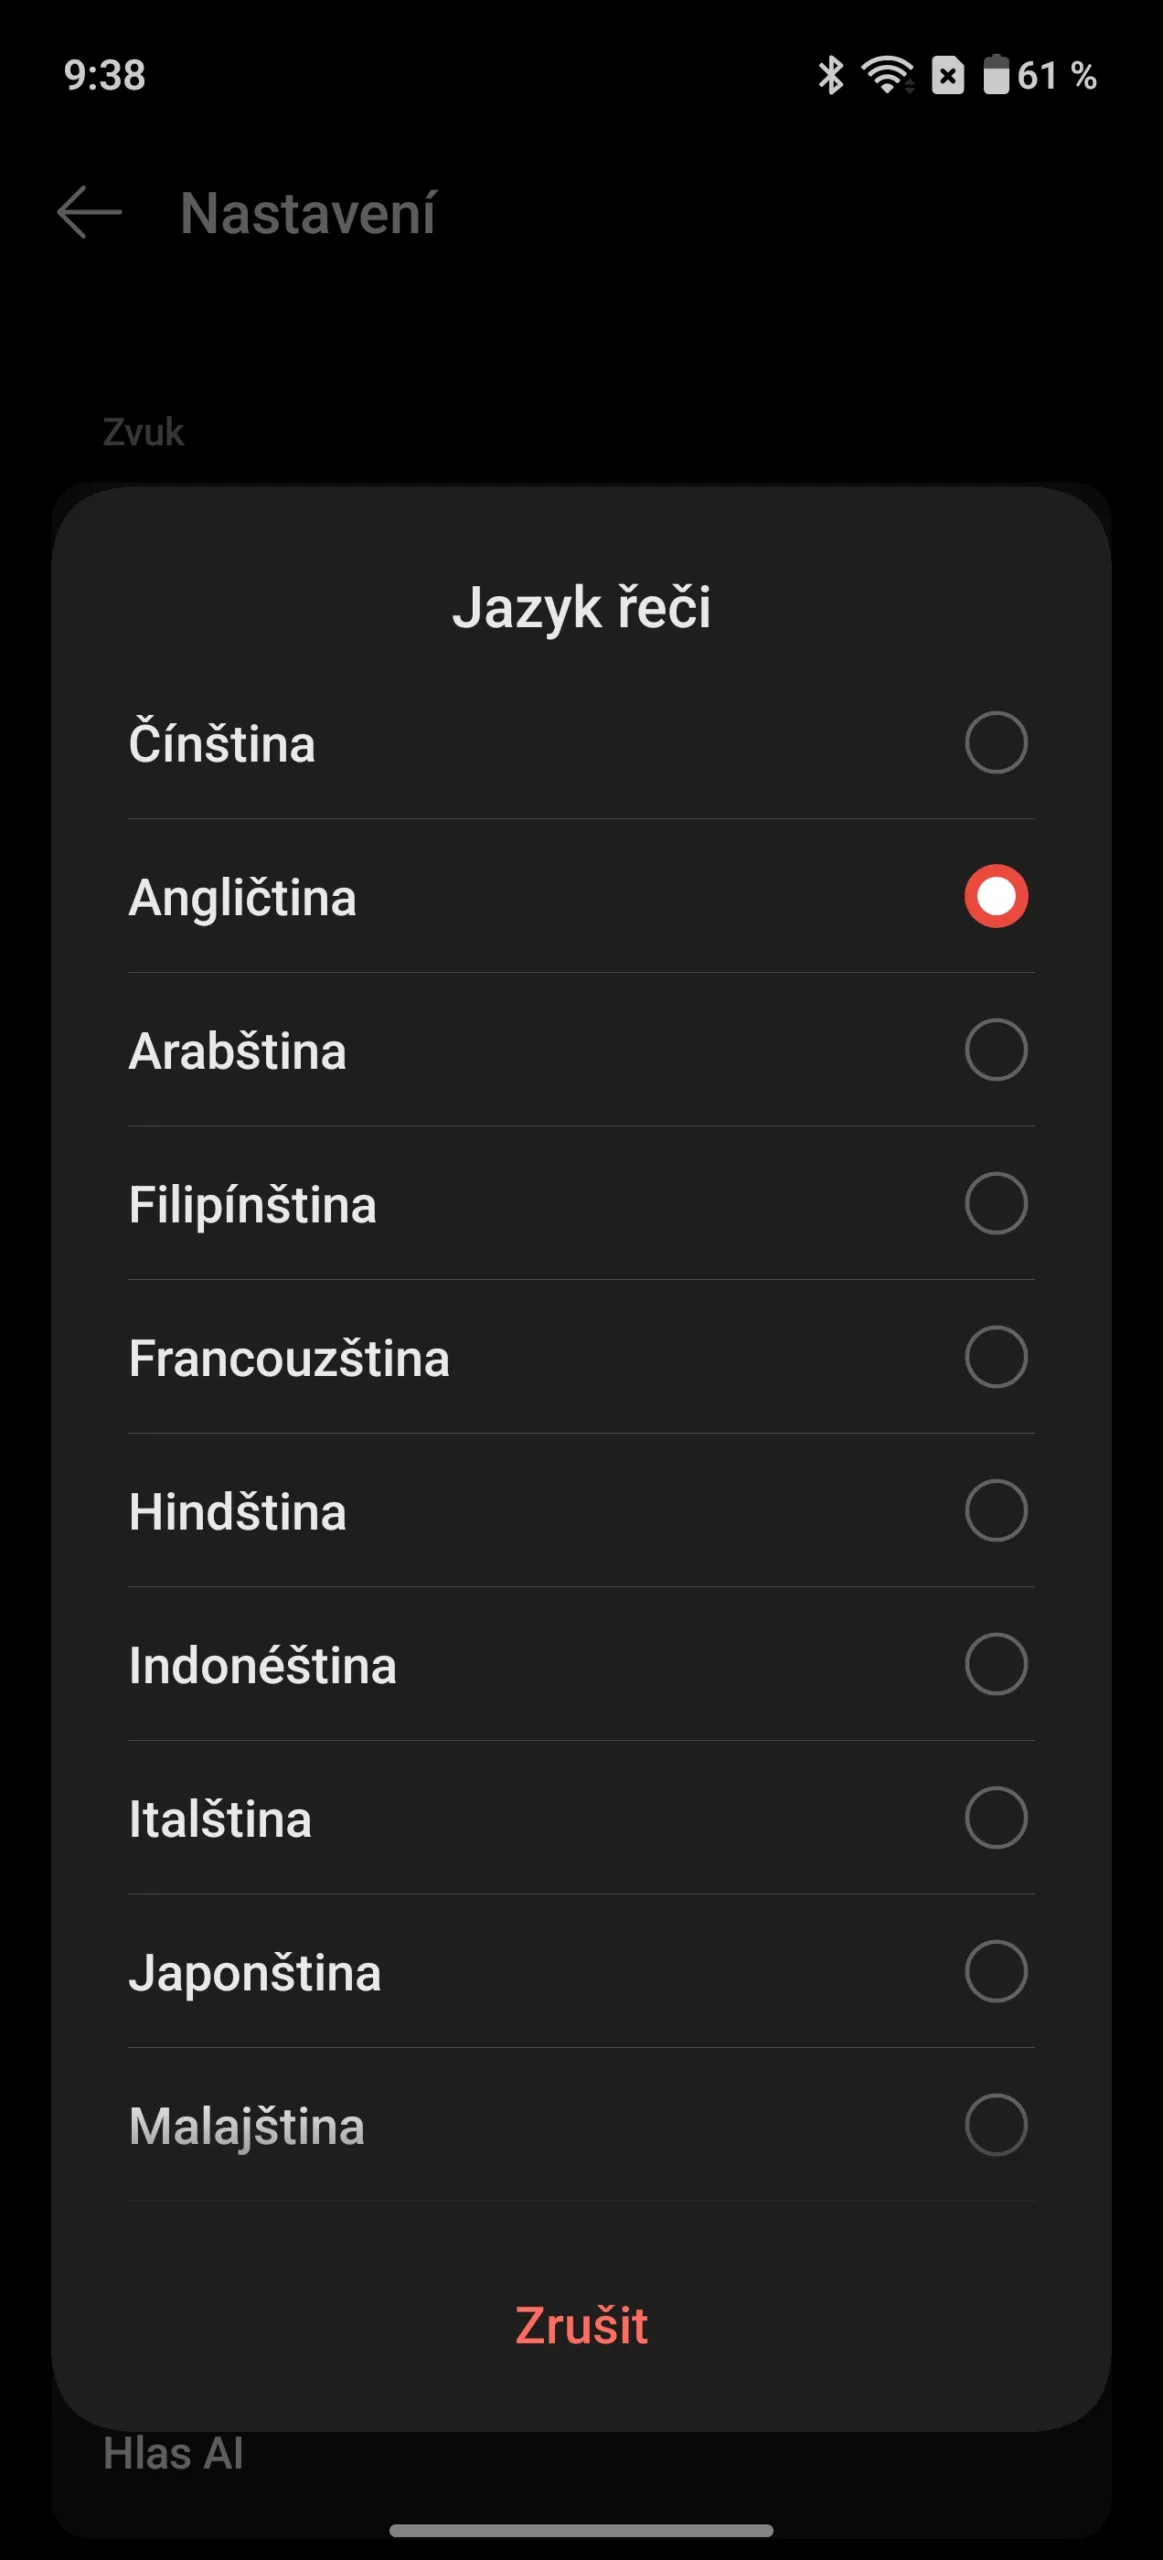Select the Francouzština radio button
This screenshot has height=2560, width=1163.
point(995,1357)
